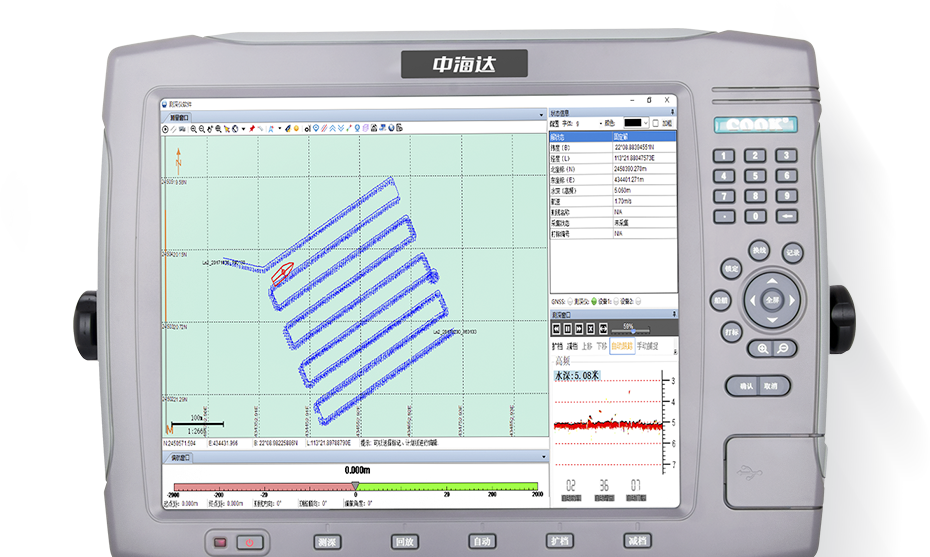Viewport: 930px width, 557px height.
Task: Click the X stop button in the playback bar
Action: click(x=590, y=329)
